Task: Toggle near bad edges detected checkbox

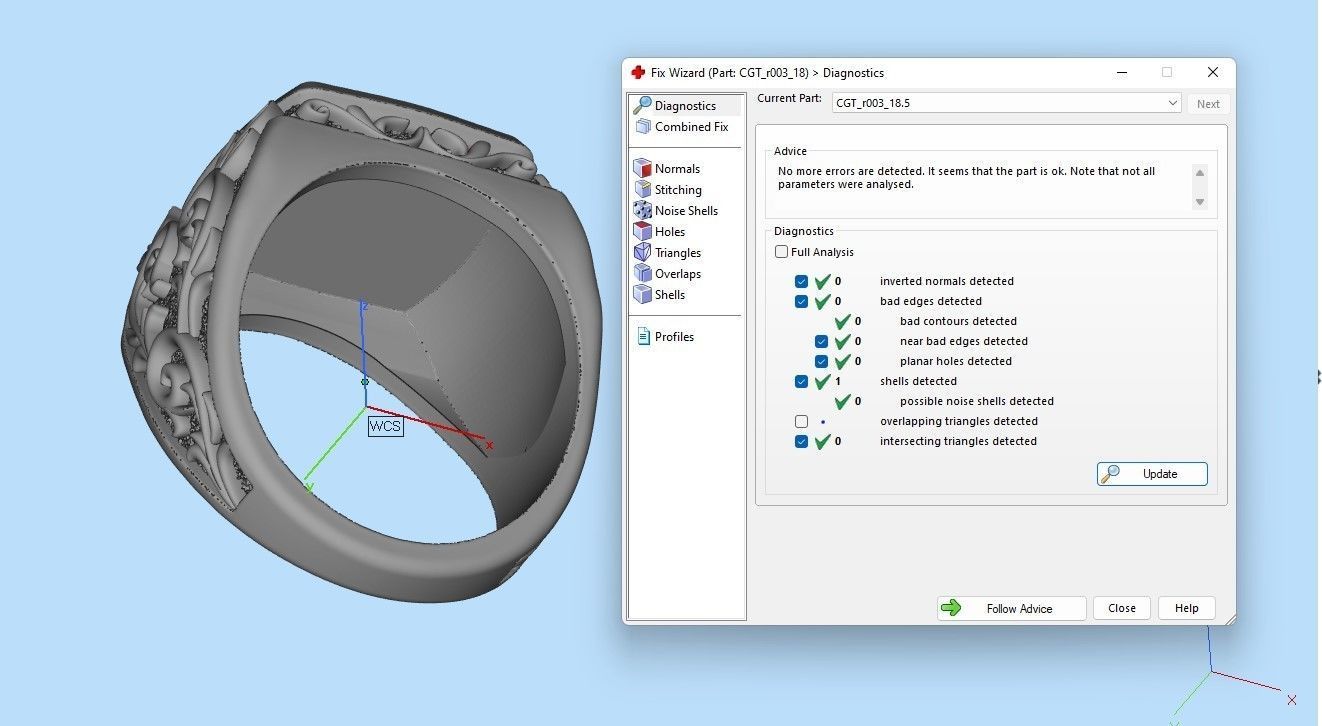Action: click(821, 341)
